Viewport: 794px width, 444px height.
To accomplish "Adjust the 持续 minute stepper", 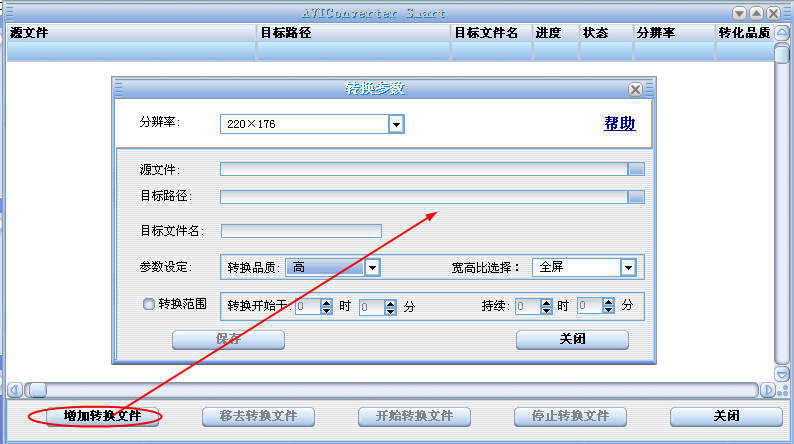I will pyautogui.click(x=608, y=305).
